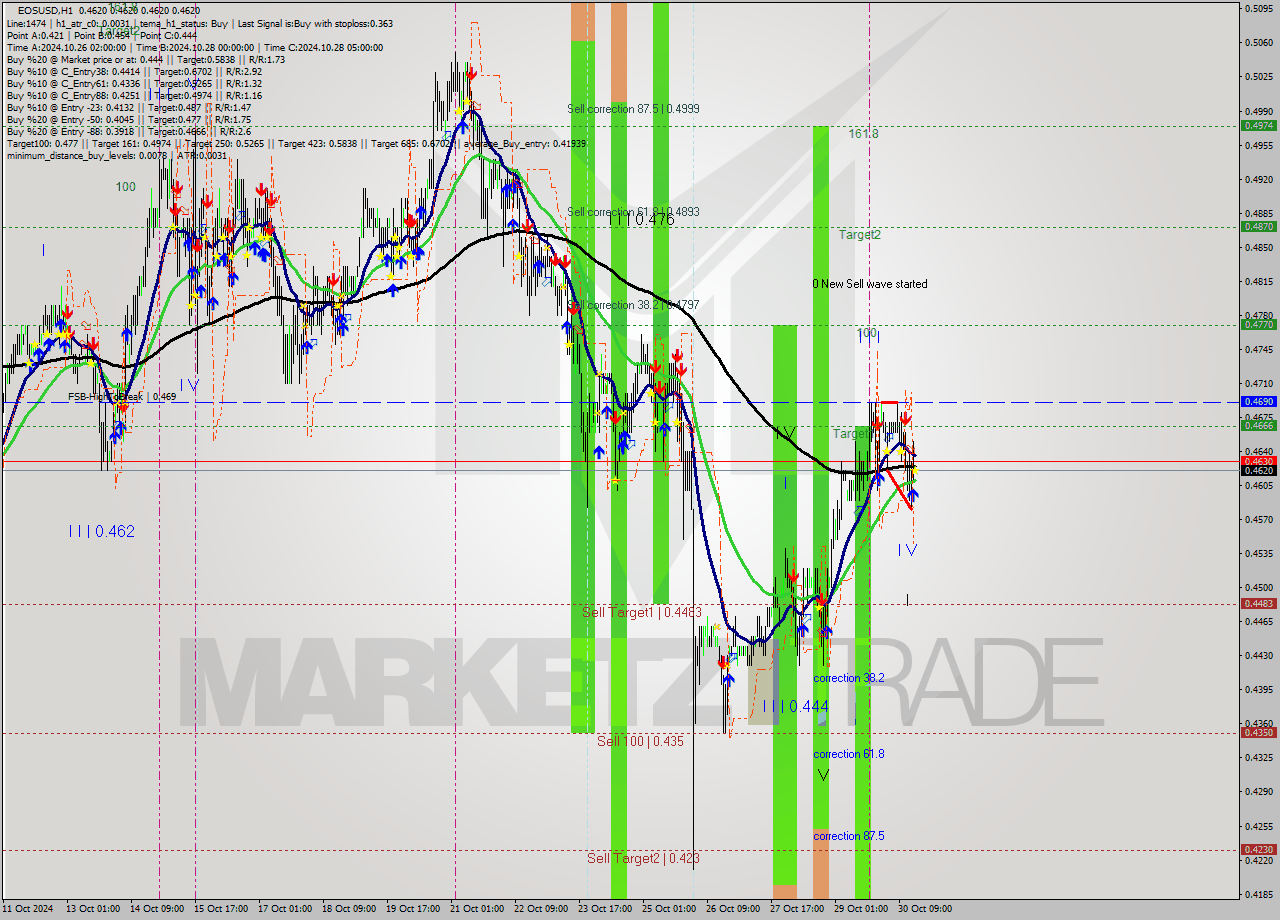
Task: Select the 'Sell Target2 | 0.423' label
Action: (643, 859)
